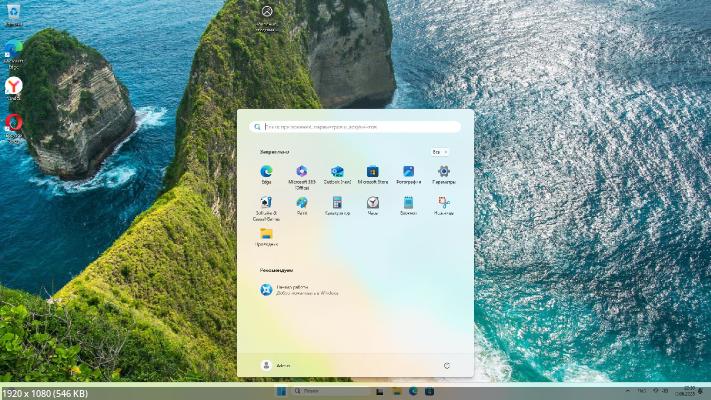Expand all apps with the Все button
Screen dimensions: 711x400
tap(439, 152)
